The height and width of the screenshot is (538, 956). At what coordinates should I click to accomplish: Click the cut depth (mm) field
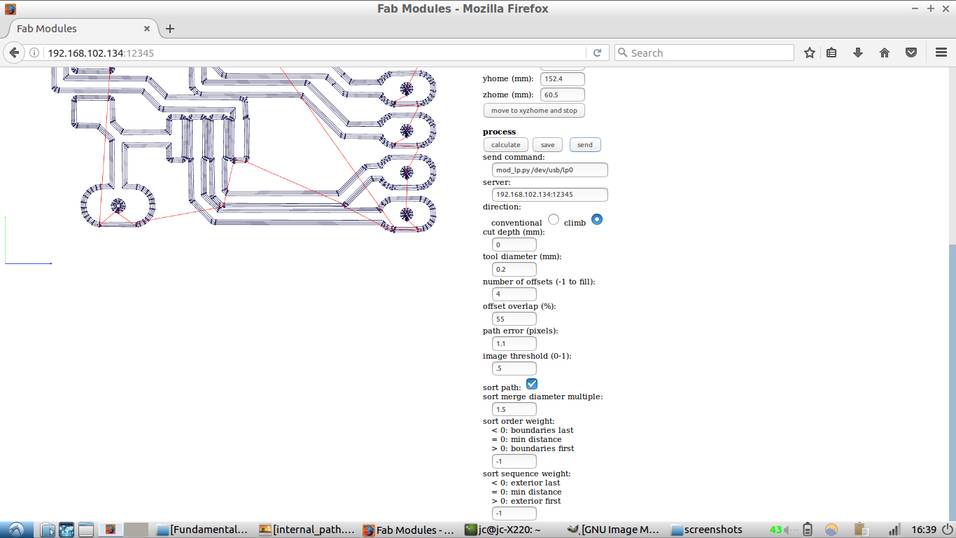(514, 245)
